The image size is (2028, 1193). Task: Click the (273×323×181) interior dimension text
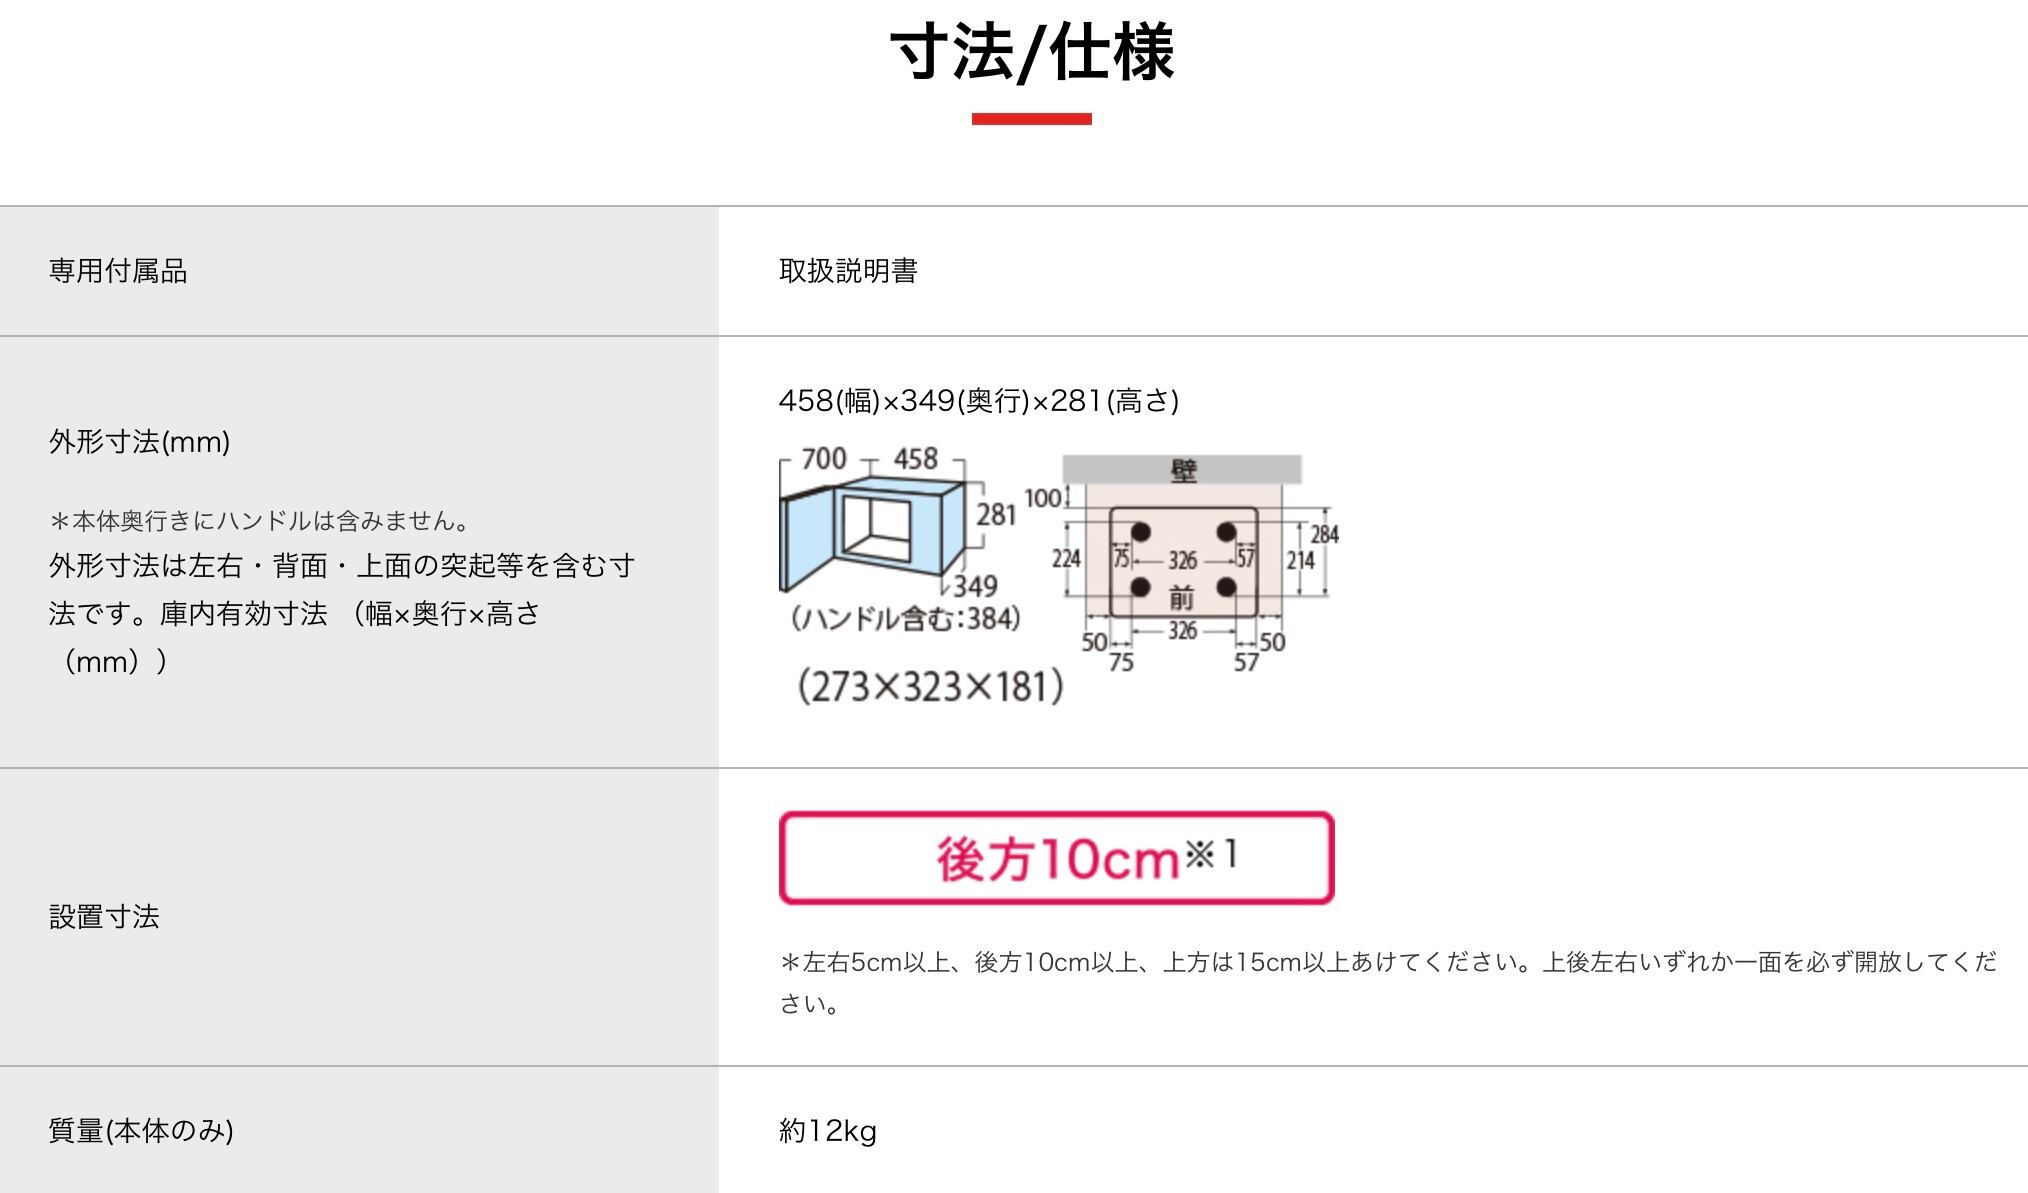click(x=930, y=687)
